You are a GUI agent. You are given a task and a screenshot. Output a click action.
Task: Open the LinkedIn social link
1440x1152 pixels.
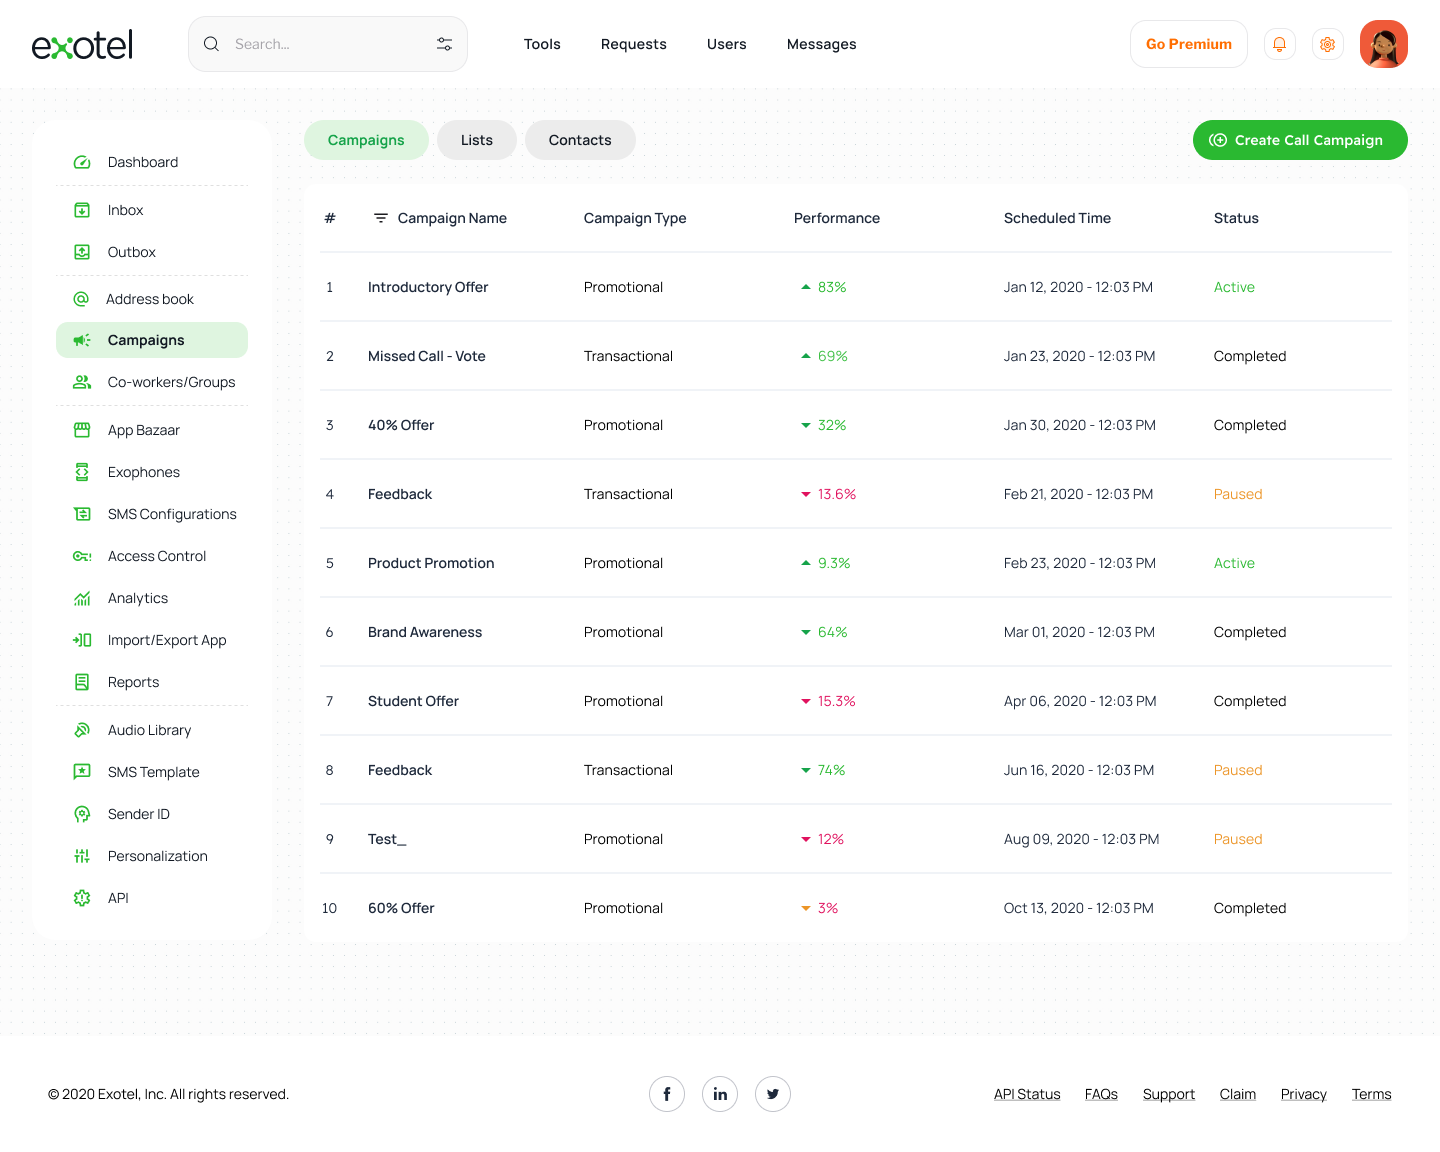720,1094
